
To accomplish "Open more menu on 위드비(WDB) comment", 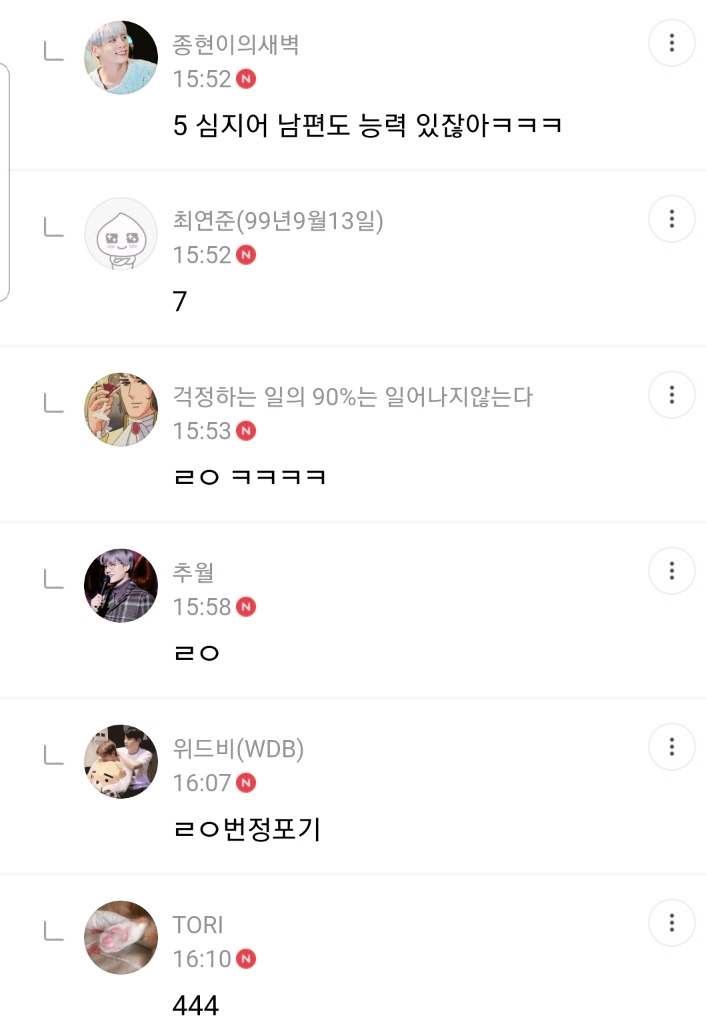I will pos(672,747).
